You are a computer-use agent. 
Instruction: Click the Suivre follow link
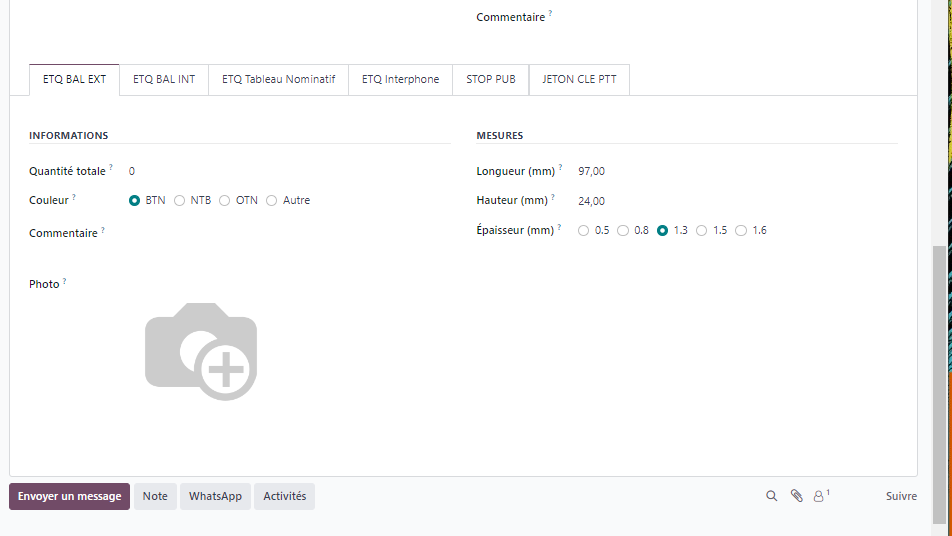point(900,497)
